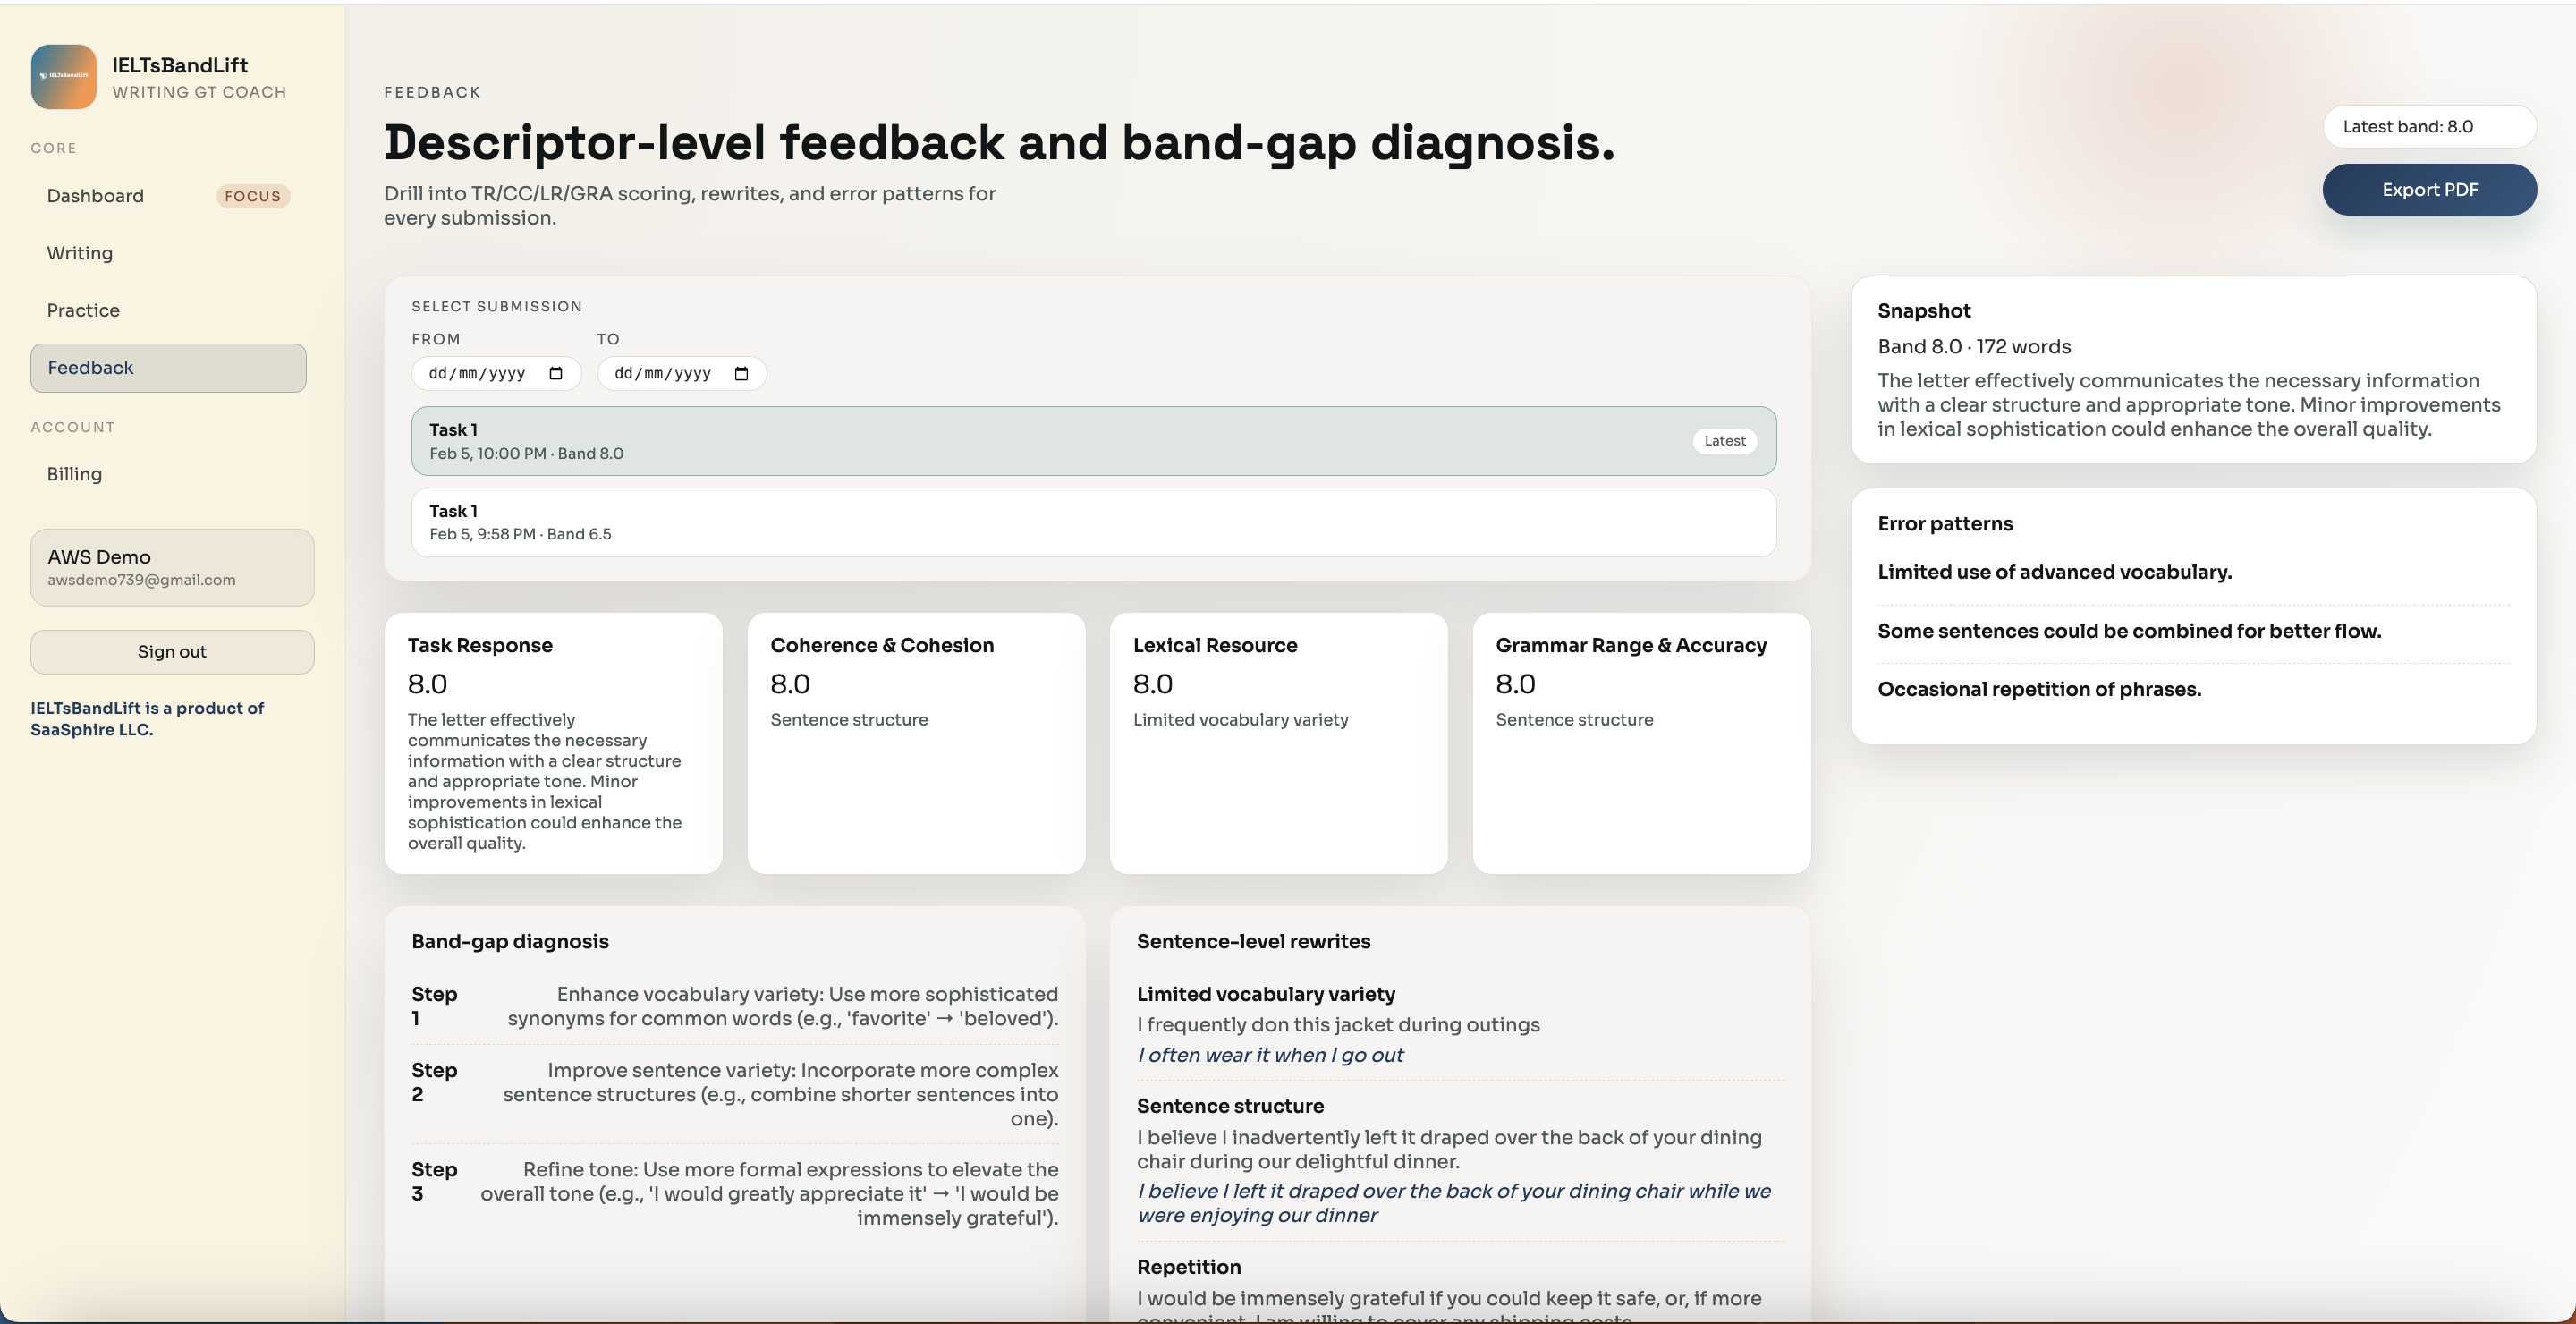
Task: Select Feedback in the sidebar
Action: (x=90, y=367)
